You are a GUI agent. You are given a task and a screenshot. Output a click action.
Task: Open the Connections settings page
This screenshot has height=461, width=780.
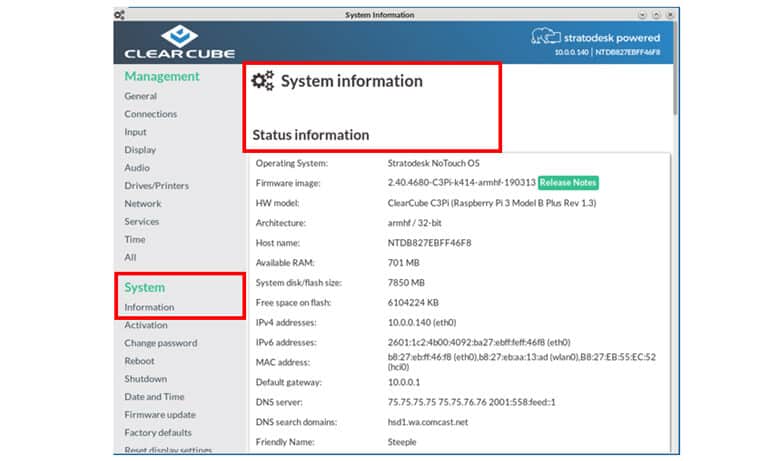(x=151, y=114)
